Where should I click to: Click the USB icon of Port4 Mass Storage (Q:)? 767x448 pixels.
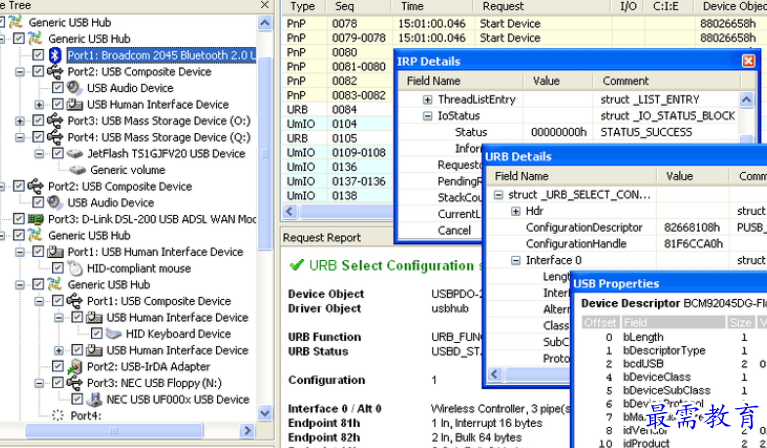click(55, 137)
